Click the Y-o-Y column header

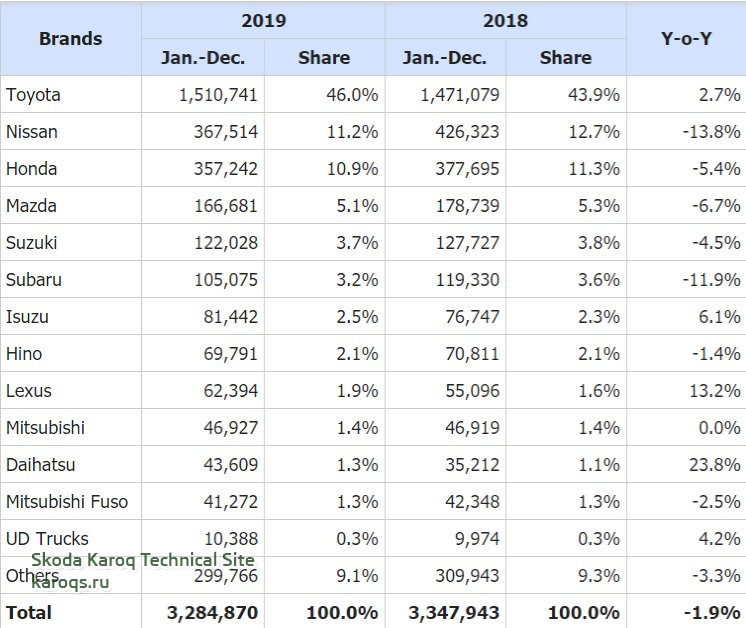[686, 39]
